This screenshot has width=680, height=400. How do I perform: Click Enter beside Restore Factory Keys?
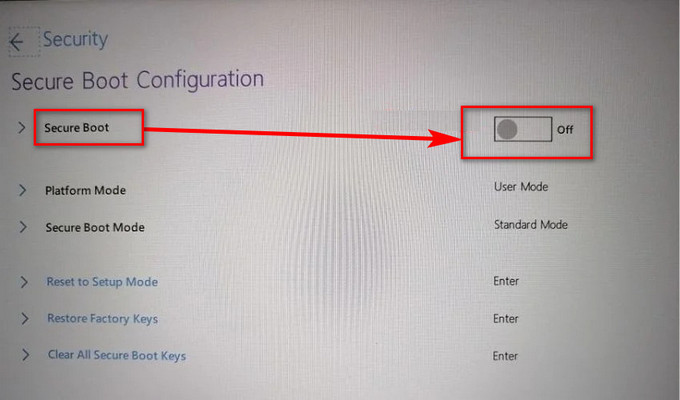pos(505,319)
